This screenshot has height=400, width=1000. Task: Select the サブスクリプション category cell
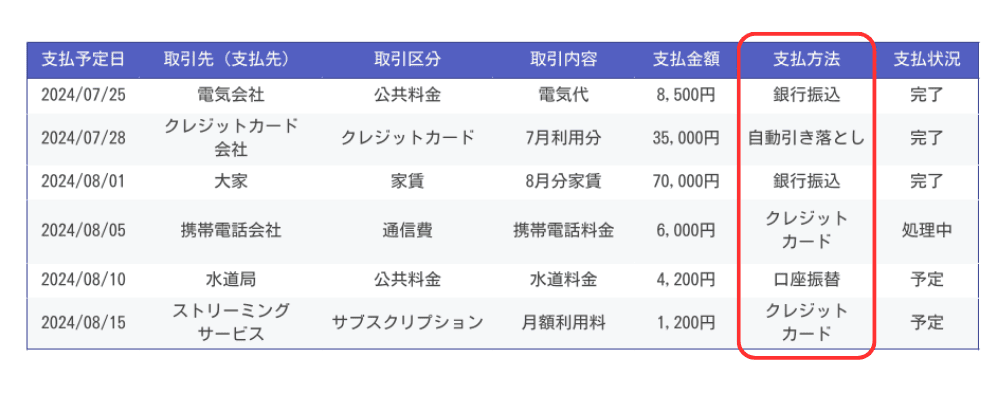[x=408, y=322]
